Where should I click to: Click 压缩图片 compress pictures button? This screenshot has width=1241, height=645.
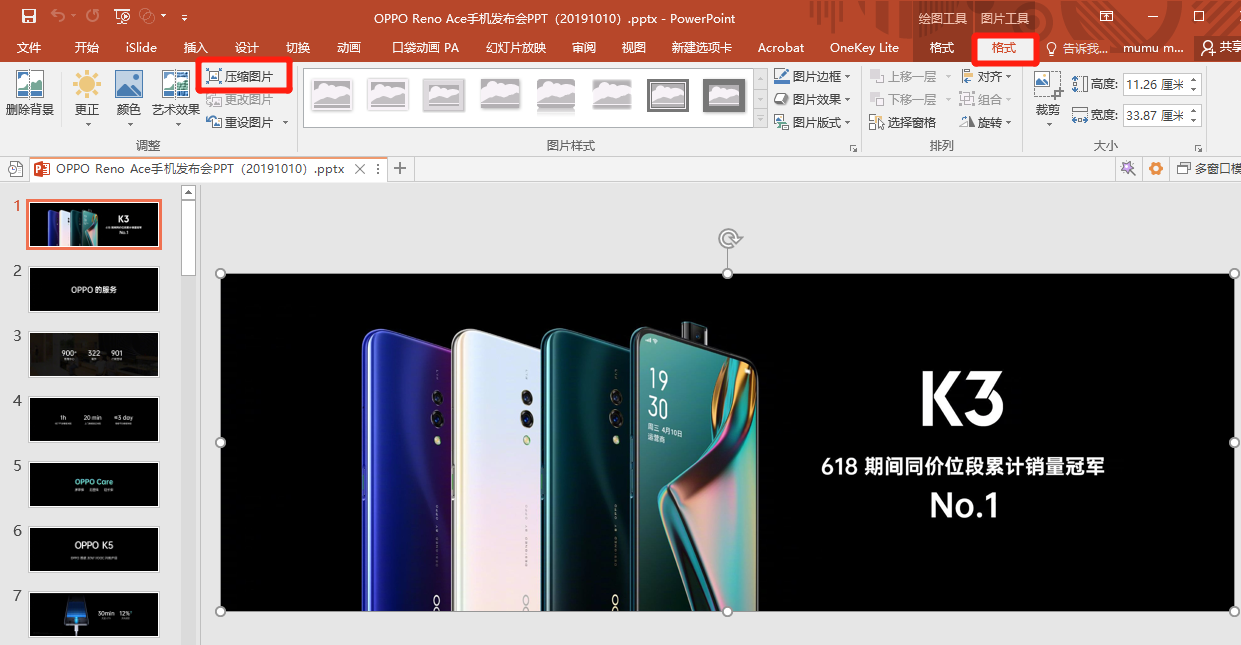click(240, 76)
